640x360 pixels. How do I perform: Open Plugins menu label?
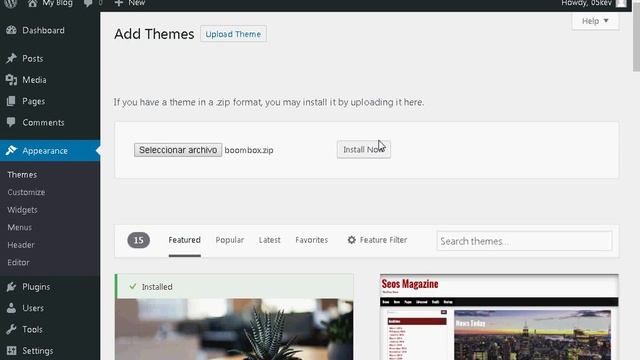click(x=36, y=287)
